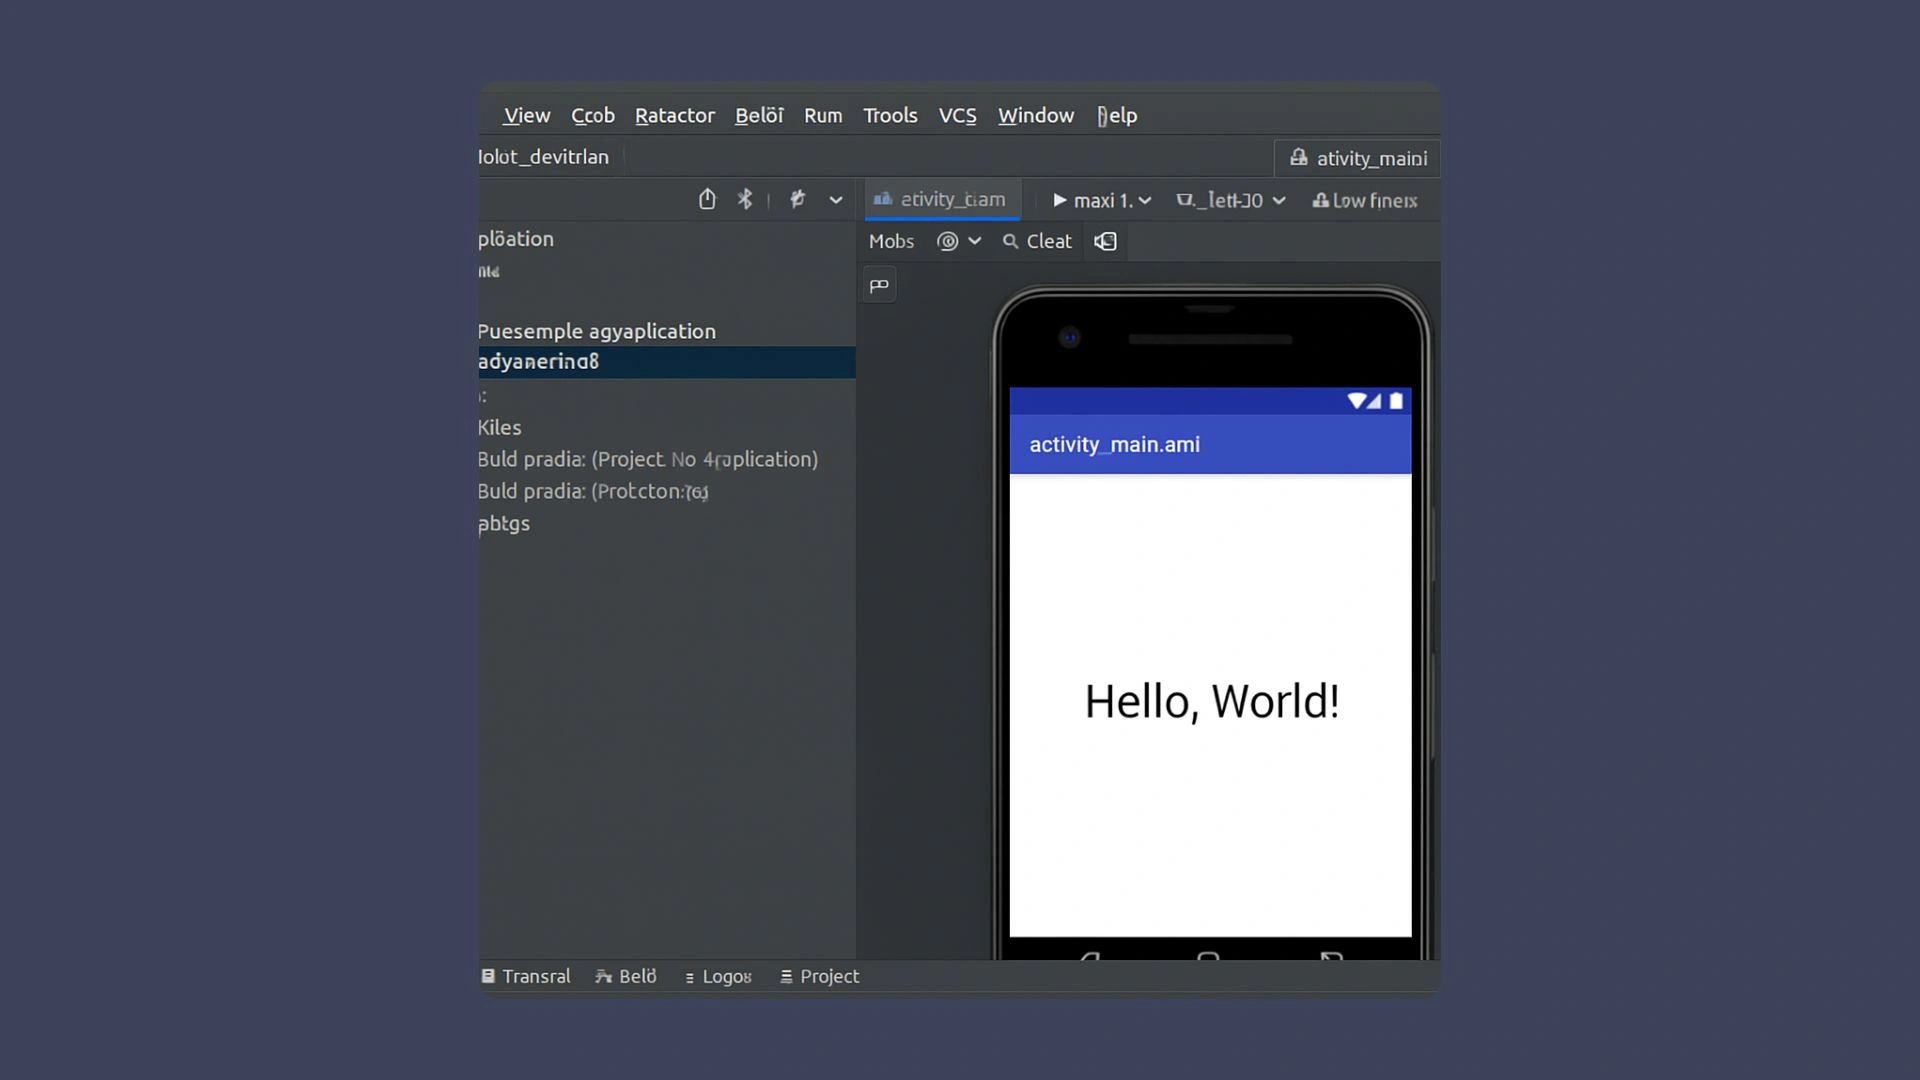This screenshot has width=1920, height=1080.
Task: Click the speaker icon in the log panel toolbar
Action: click(1104, 241)
